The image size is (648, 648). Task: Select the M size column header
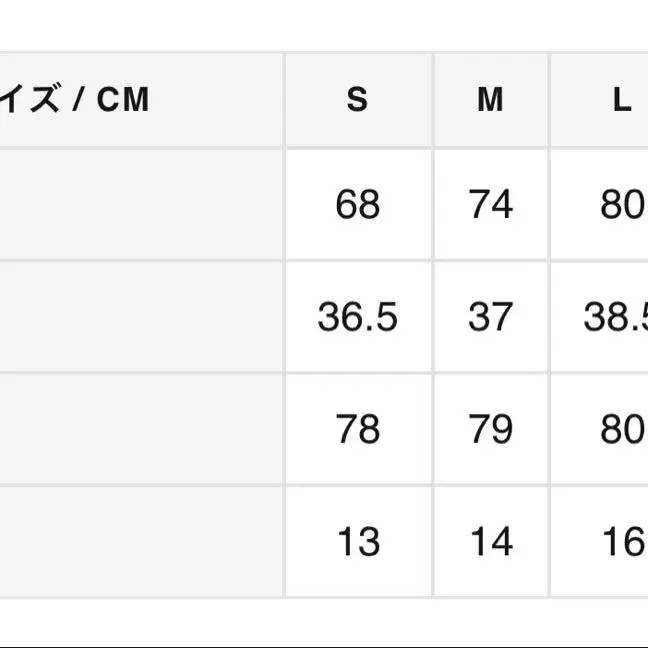490,100
